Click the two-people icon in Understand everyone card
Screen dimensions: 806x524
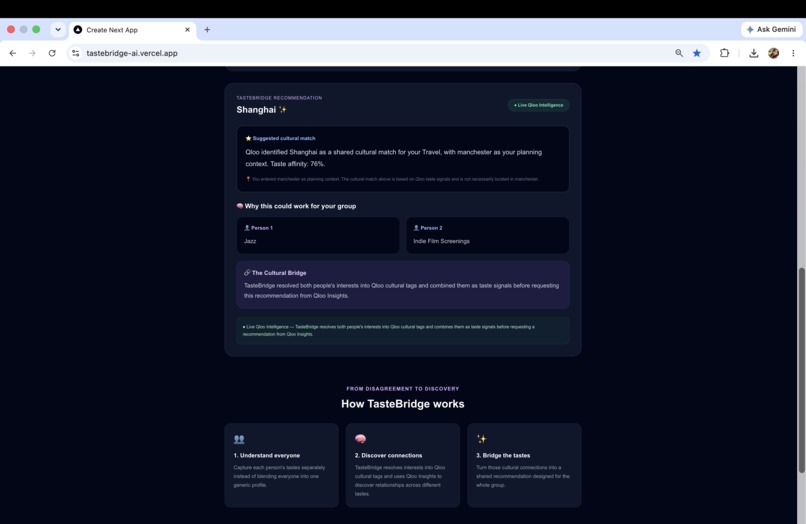239,439
